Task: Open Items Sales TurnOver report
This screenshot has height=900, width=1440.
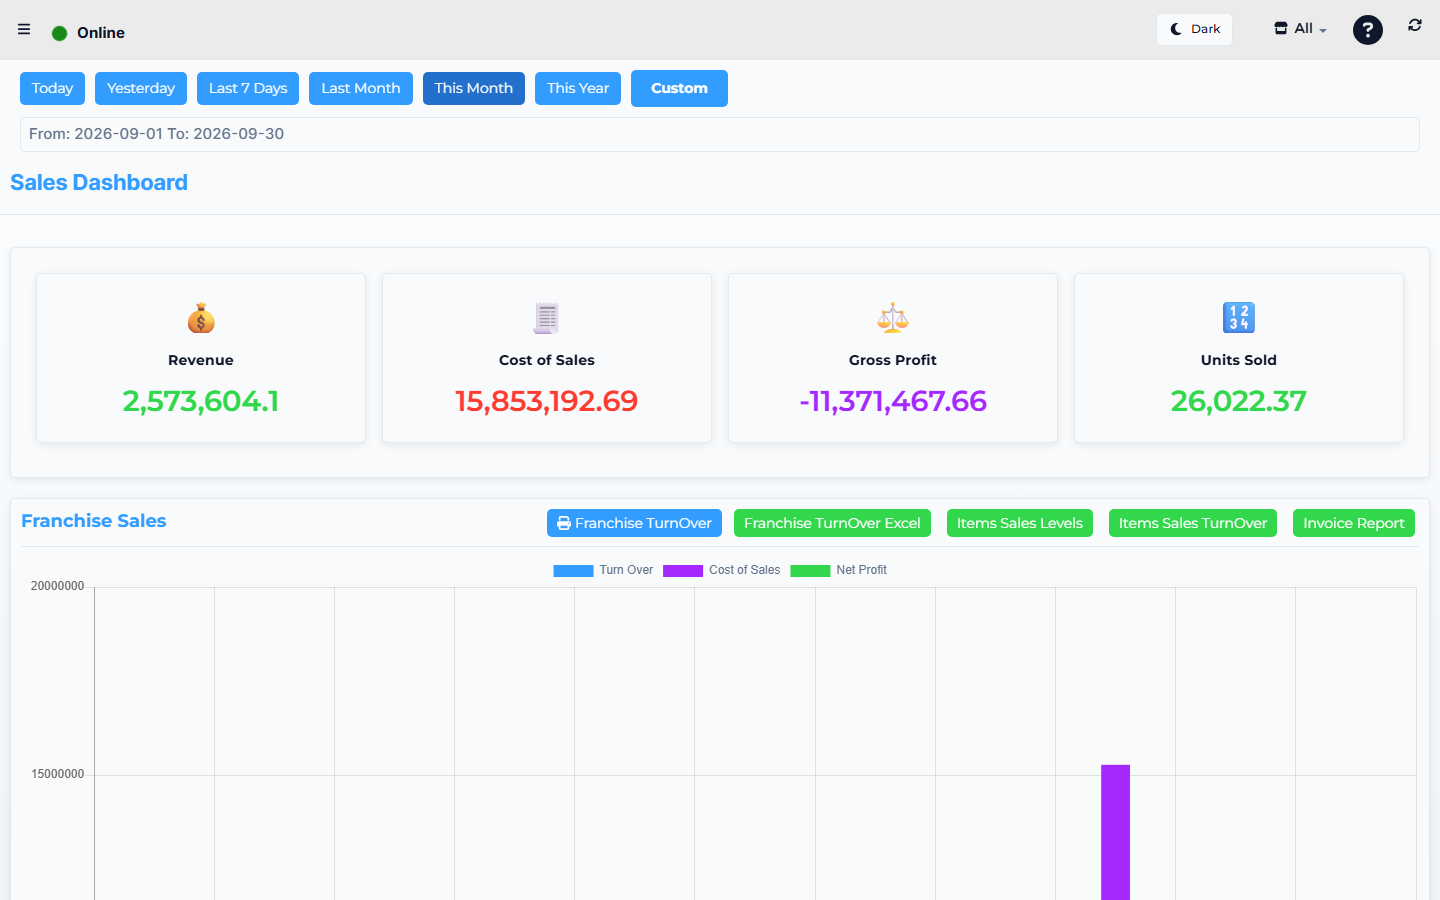Action: coord(1193,523)
